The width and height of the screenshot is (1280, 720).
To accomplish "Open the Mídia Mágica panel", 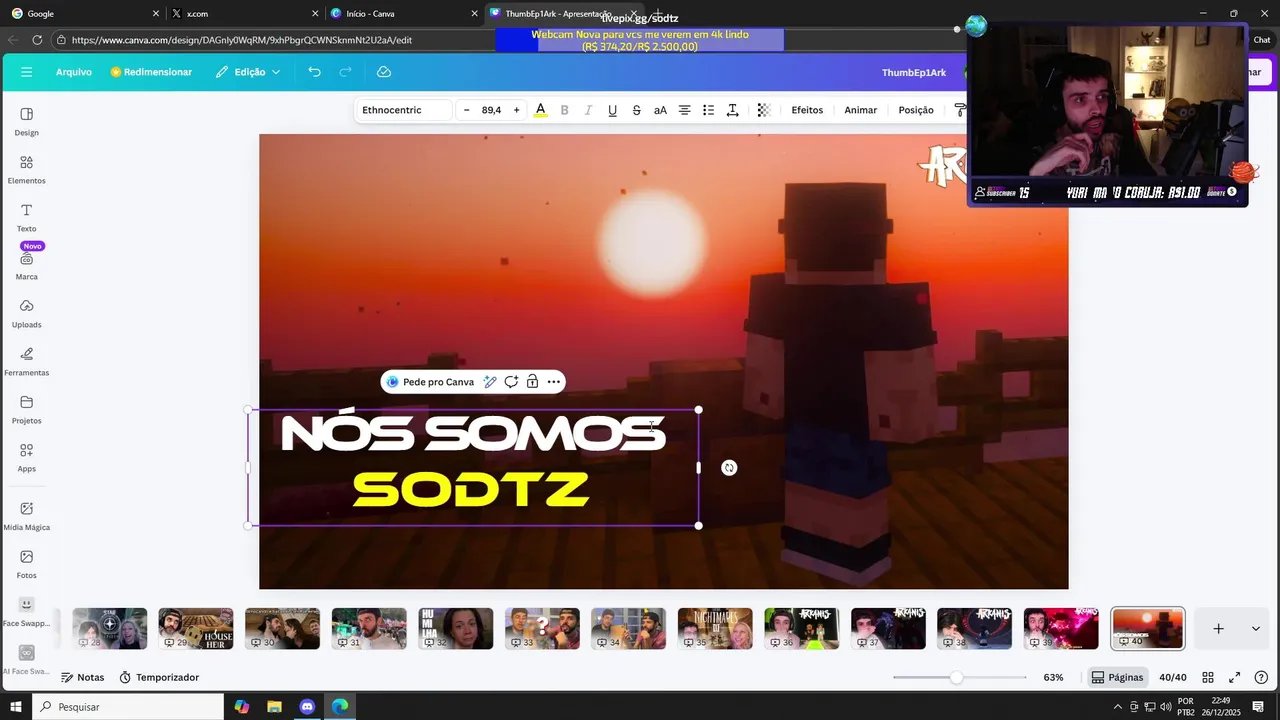I will point(27,515).
